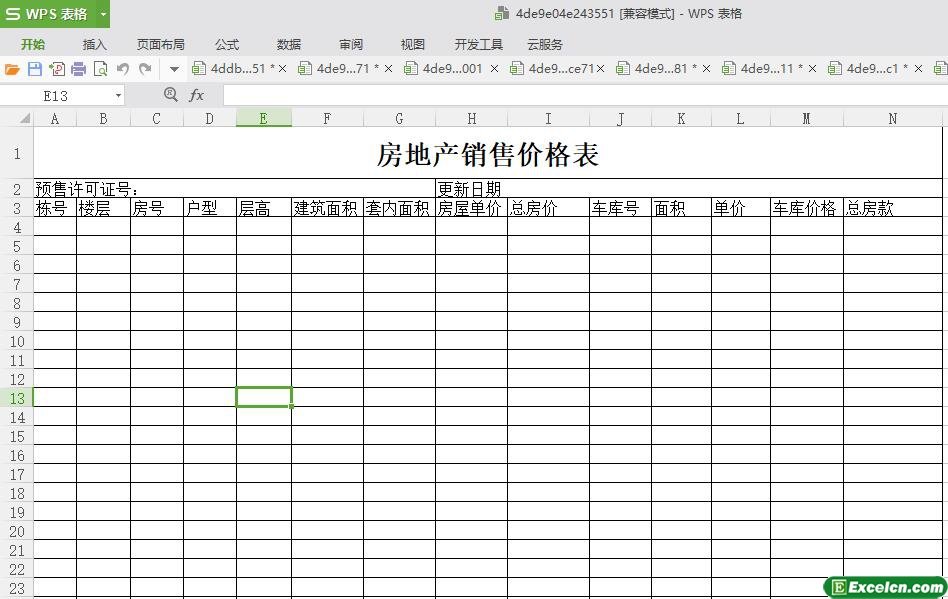Click the zoom magnifier icon beside fx

coord(170,94)
